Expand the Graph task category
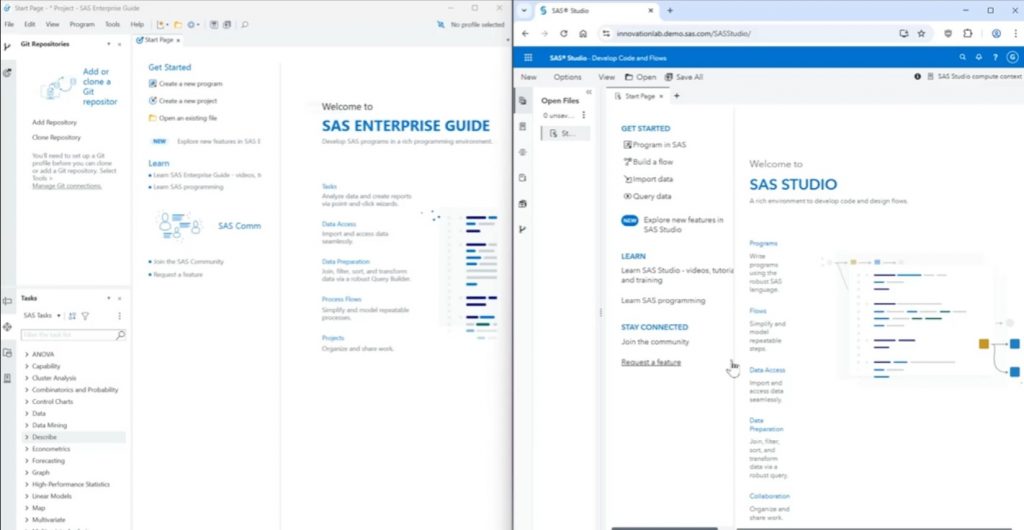 [27, 473]
